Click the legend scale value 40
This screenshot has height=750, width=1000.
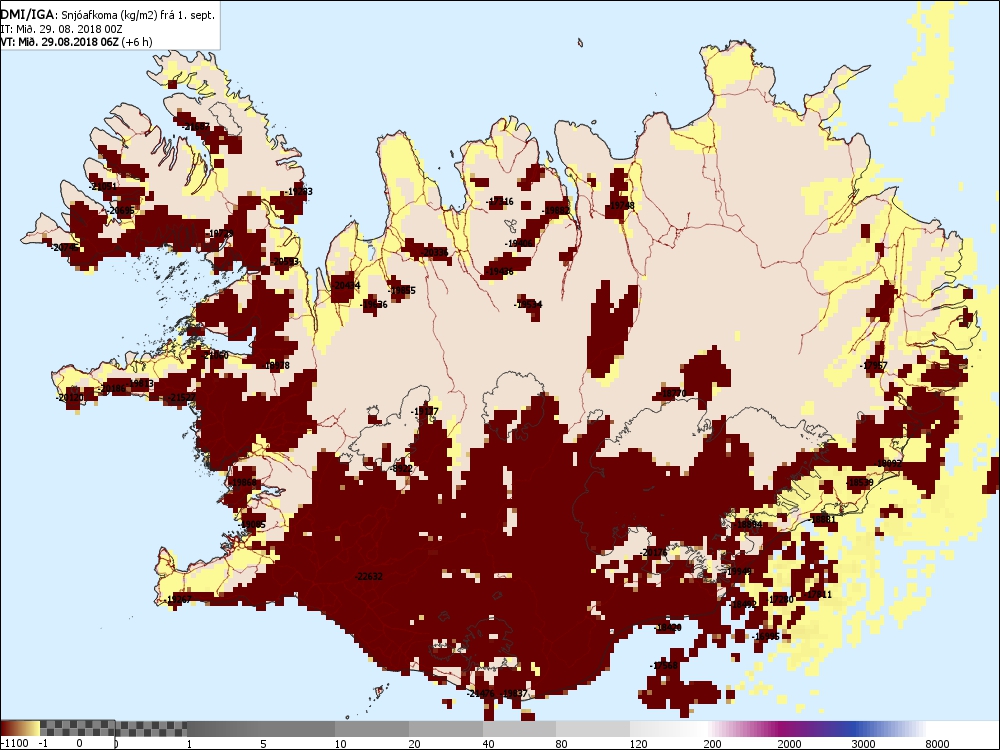489,744
